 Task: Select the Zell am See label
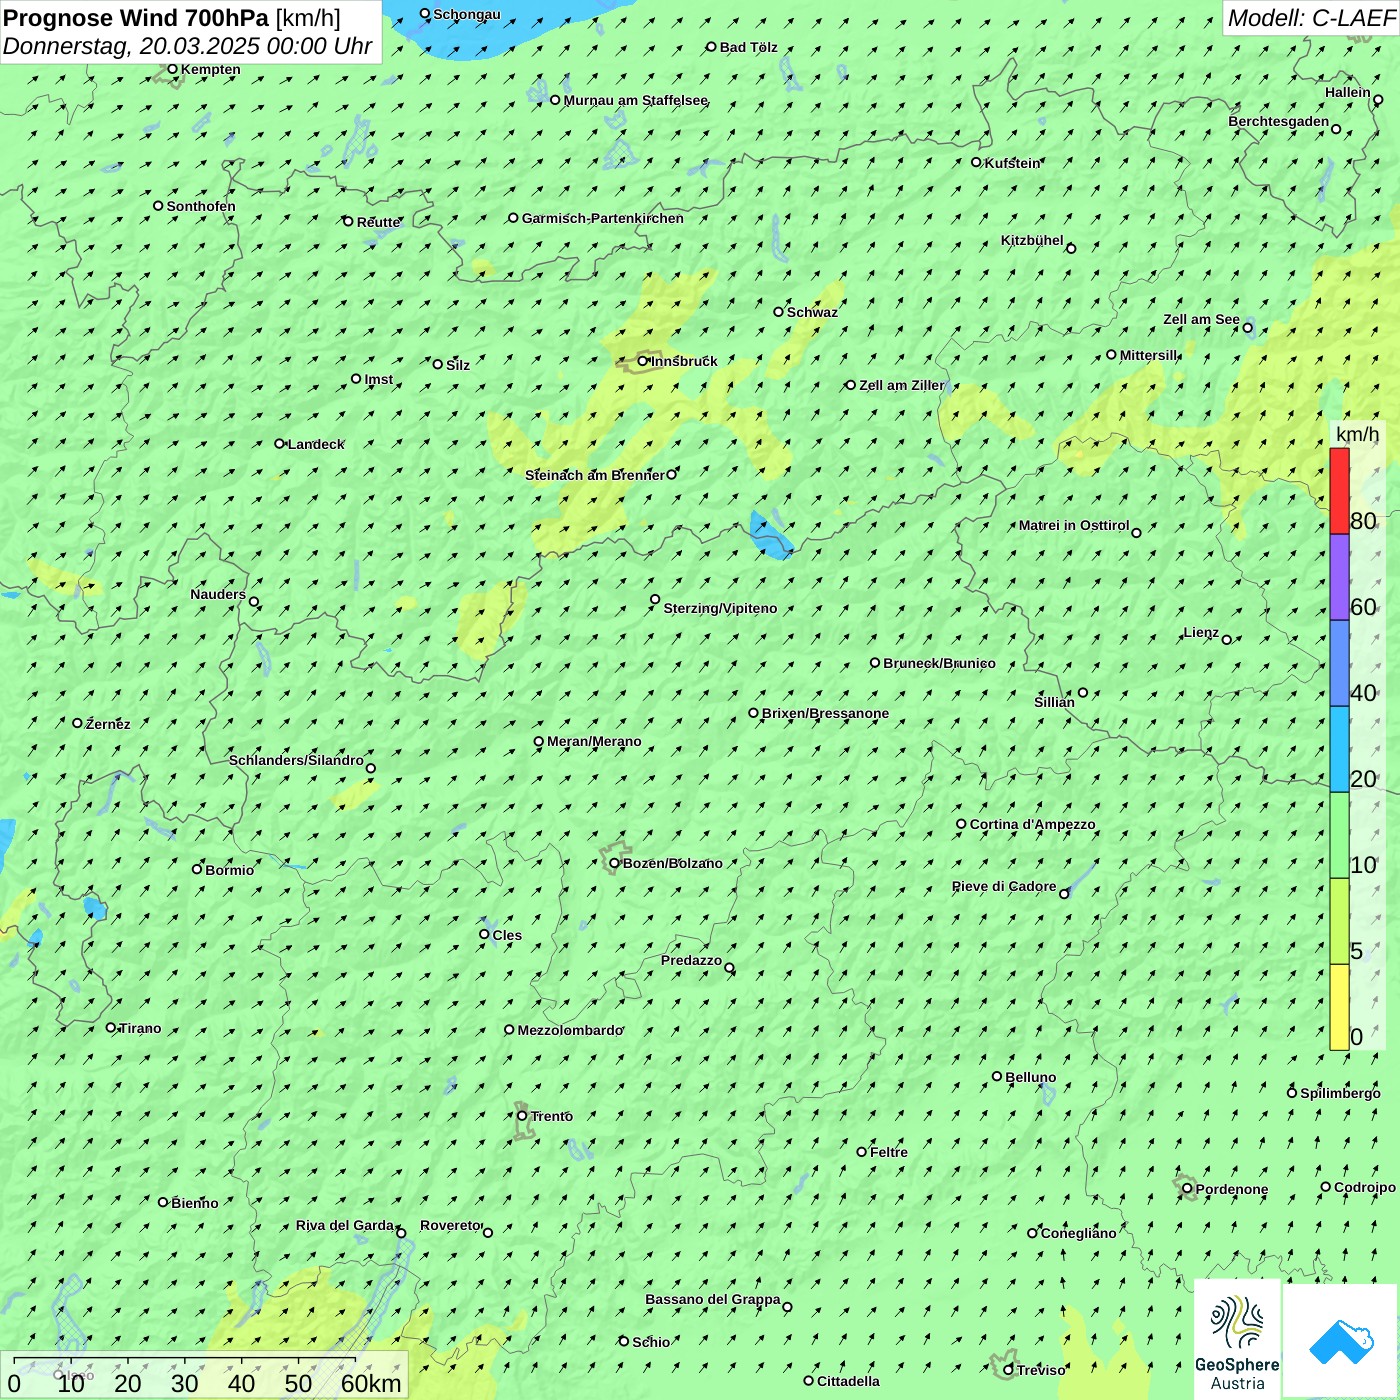(1201, 319)
